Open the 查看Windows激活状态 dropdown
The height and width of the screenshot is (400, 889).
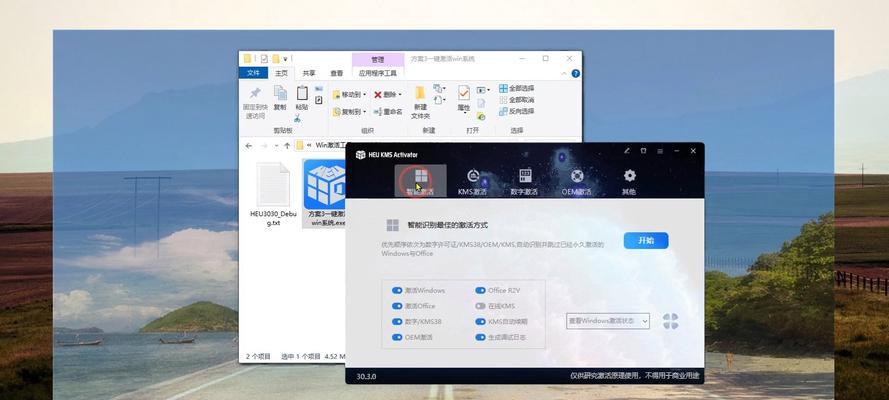point(608,321)
